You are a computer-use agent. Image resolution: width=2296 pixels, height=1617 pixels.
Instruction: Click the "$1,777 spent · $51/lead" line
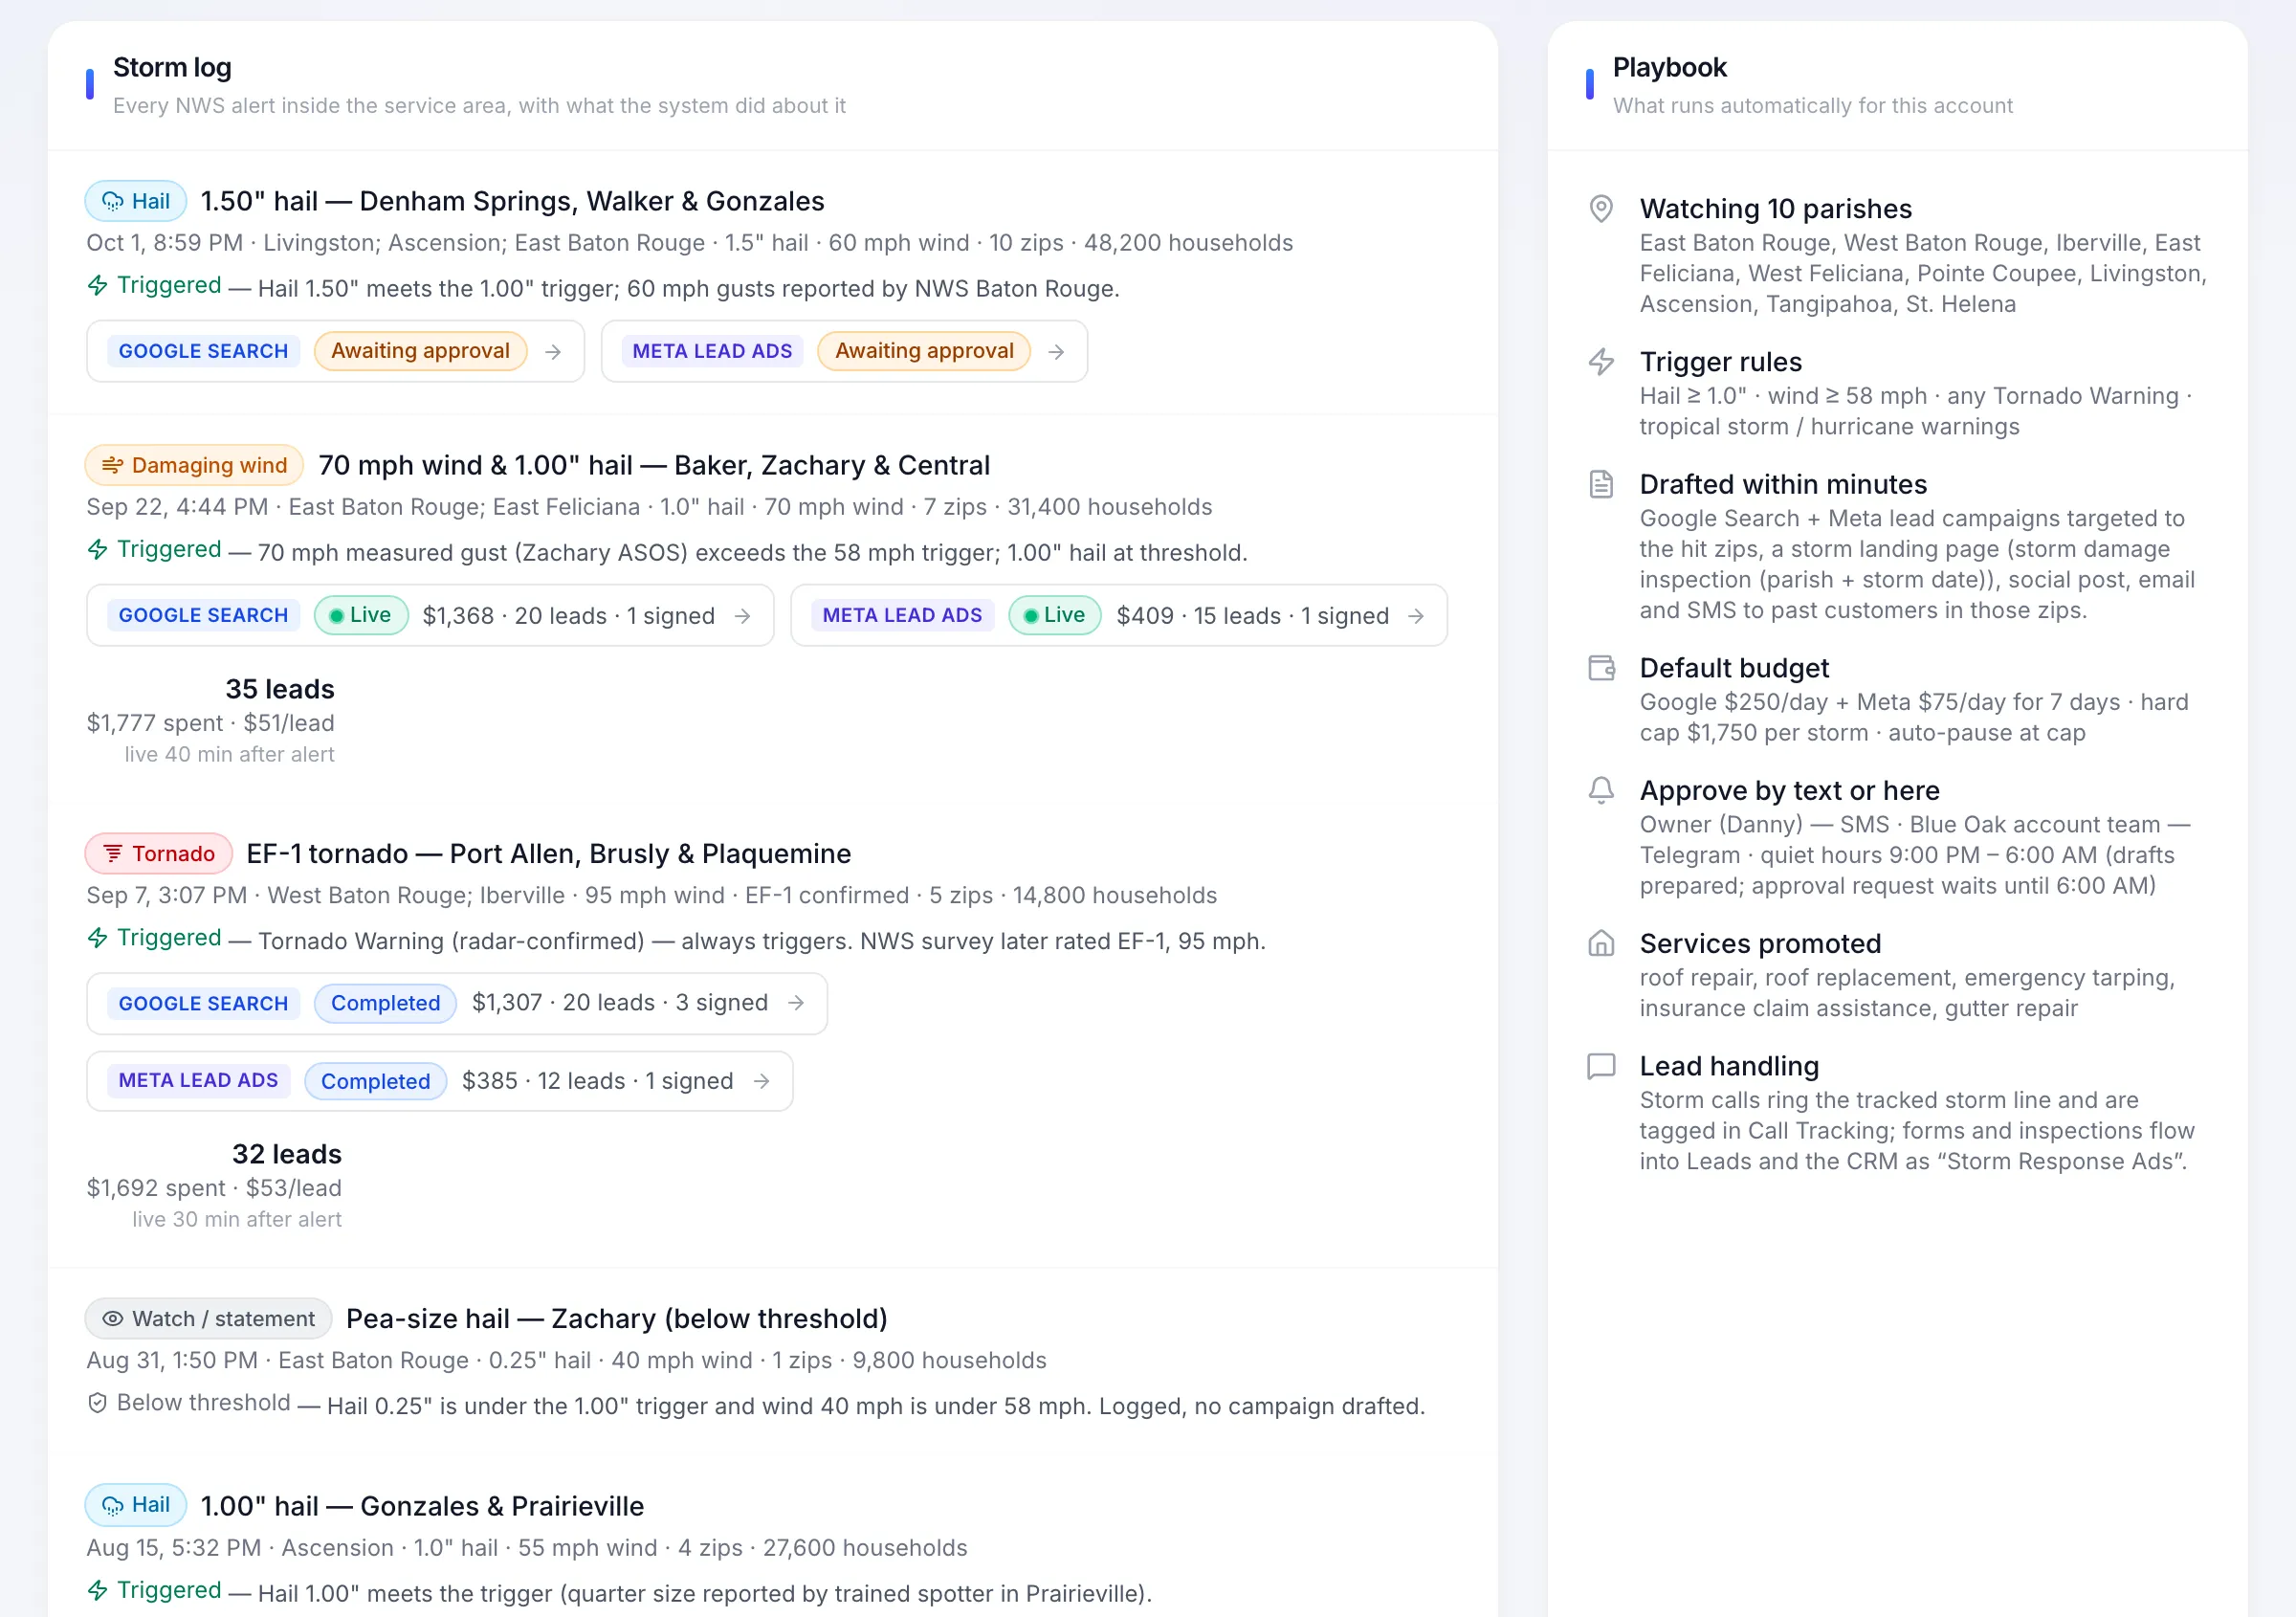click(x=211, y=723)
